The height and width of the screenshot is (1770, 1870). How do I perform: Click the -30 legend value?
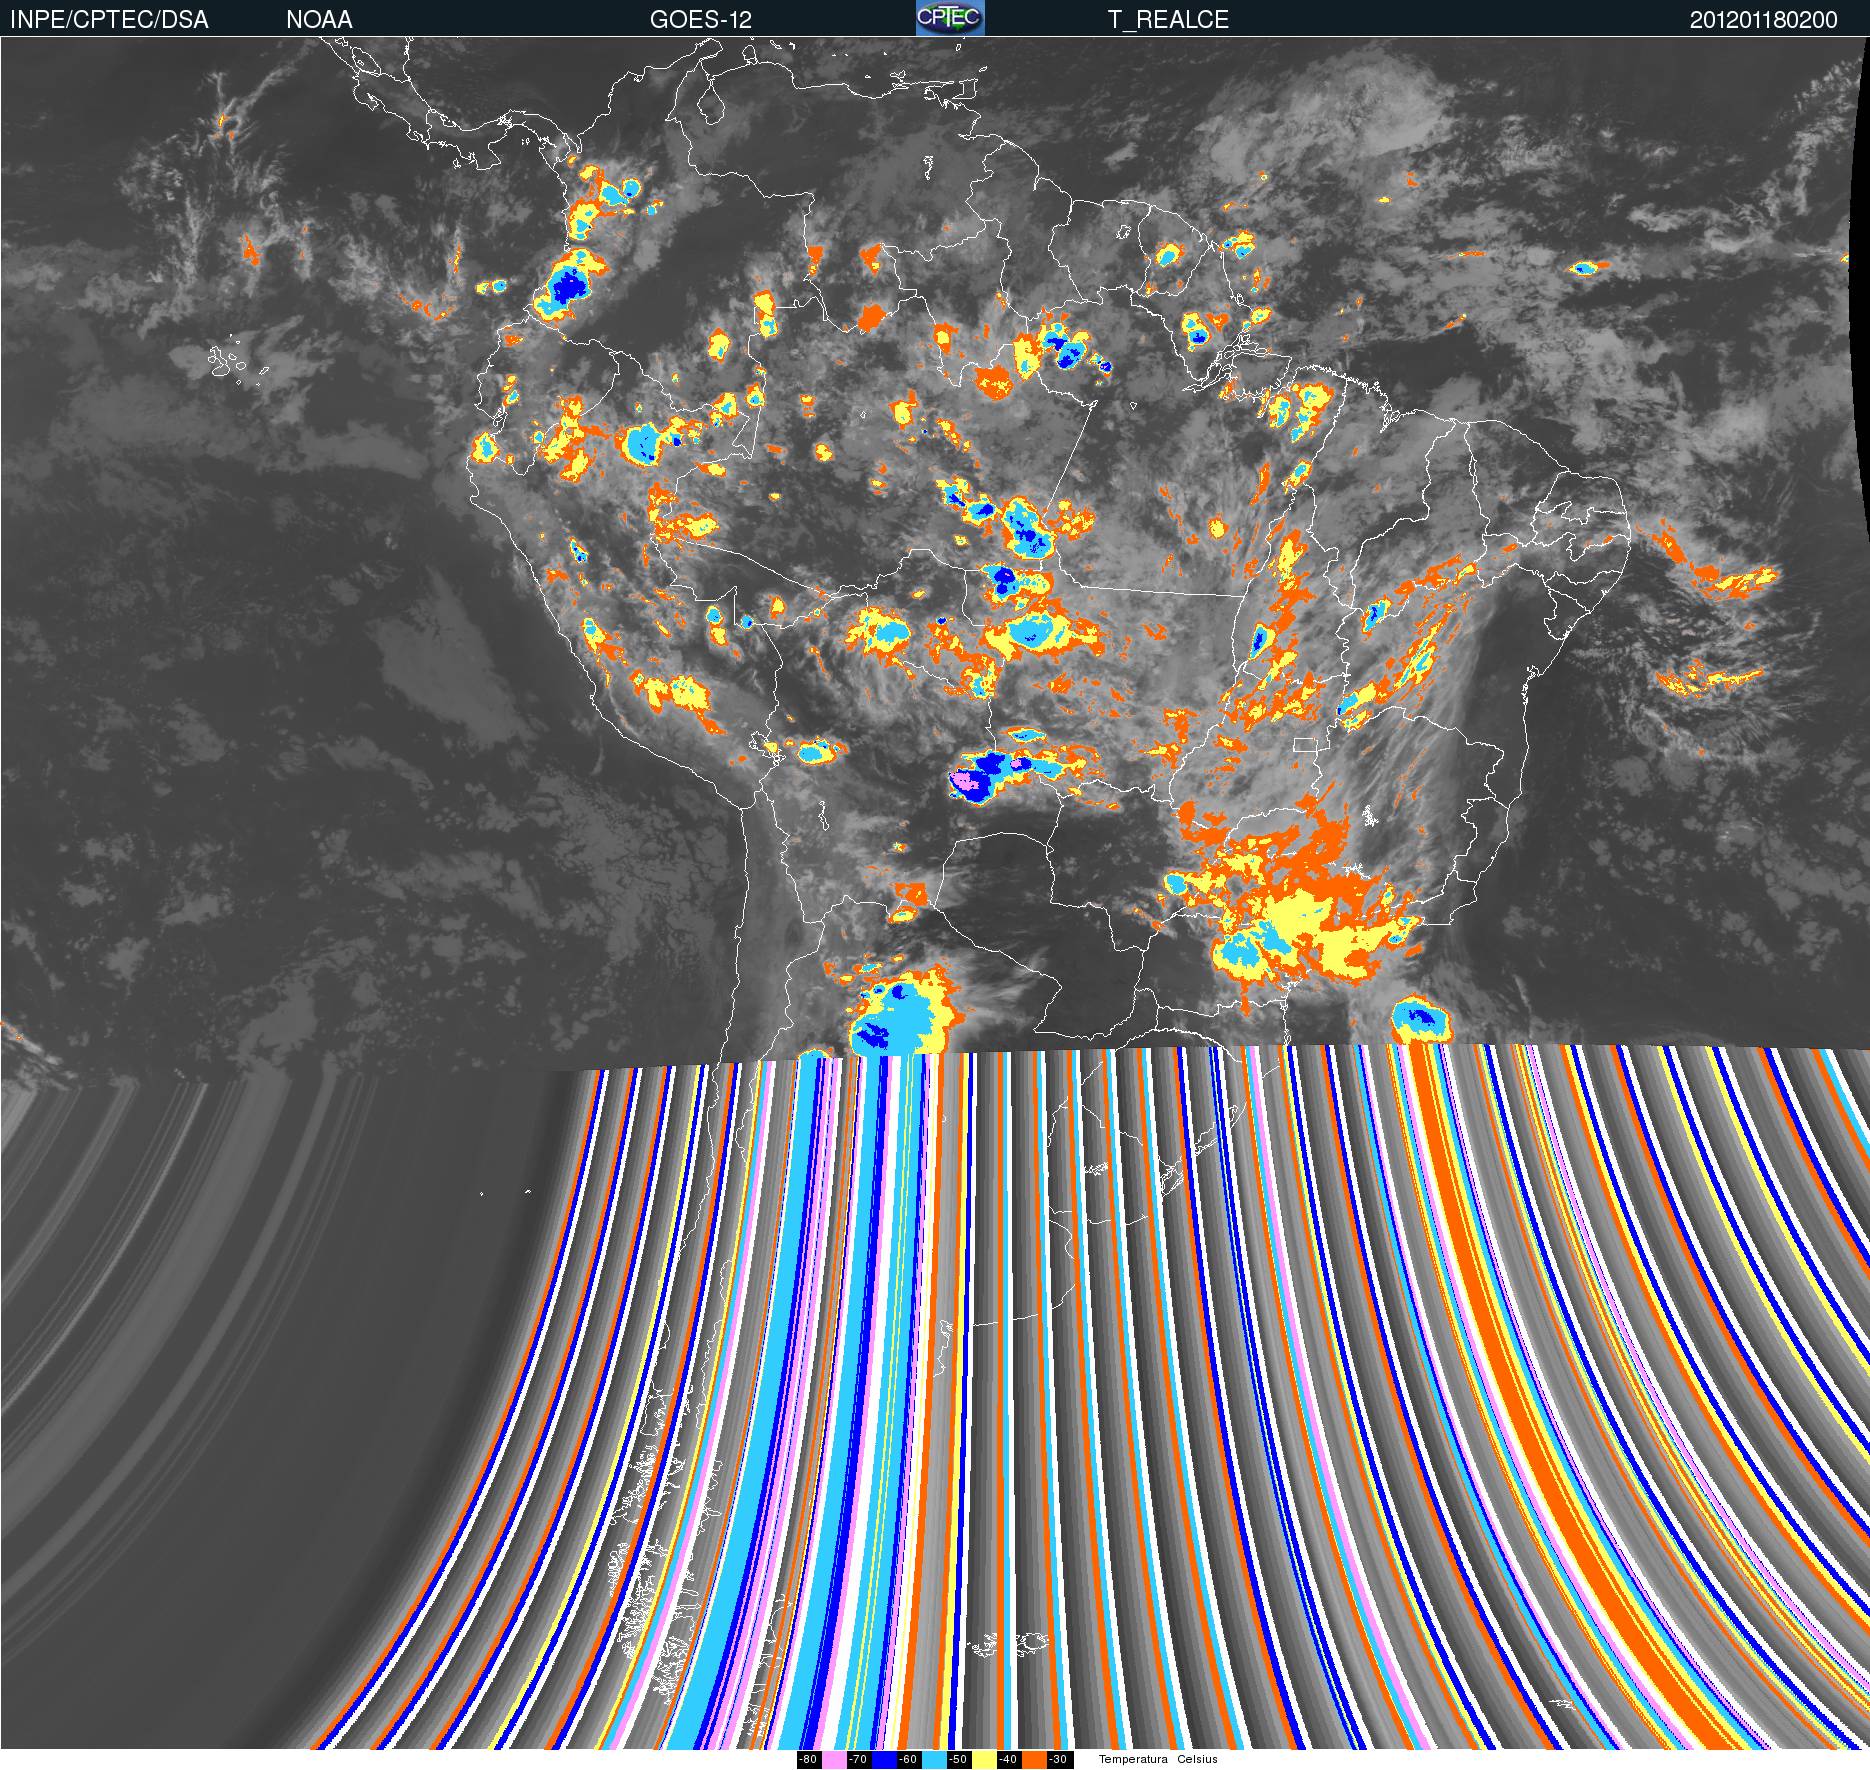pyautogui.click(x=1060, y=1760)
